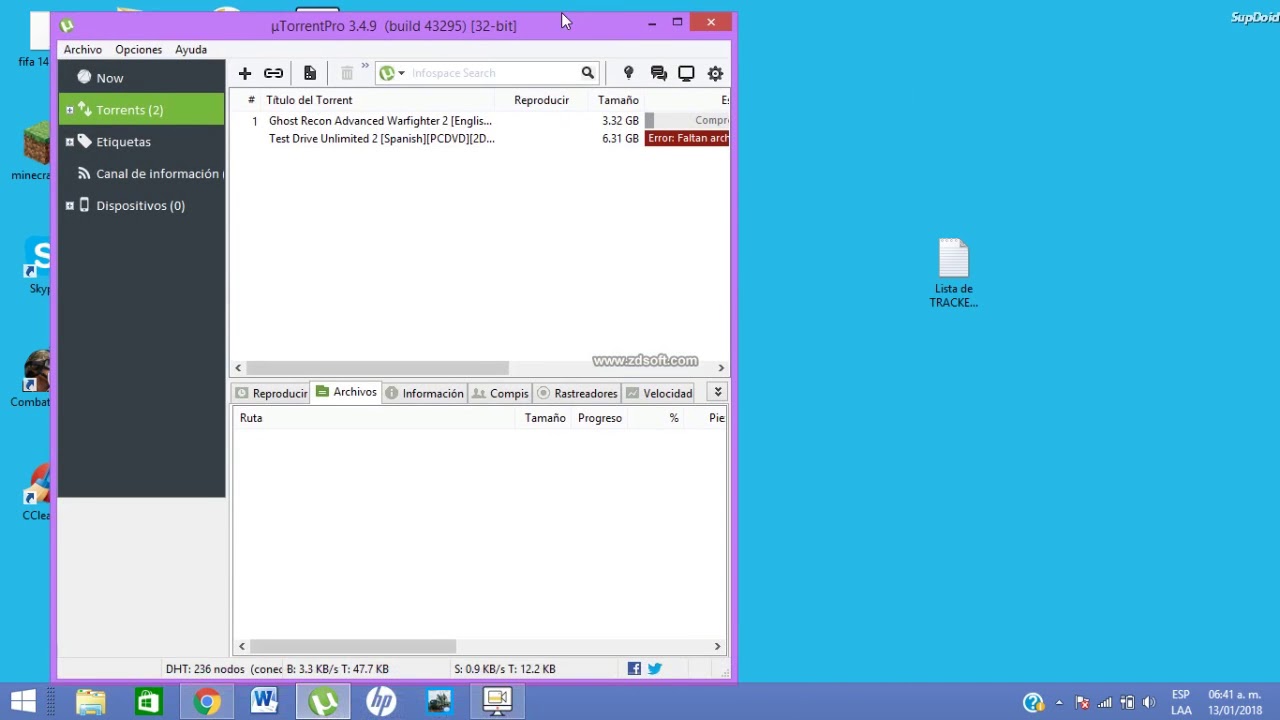Open Twitter icon in status bar
Viewport: 1280px width, 720px height.
tap(655, 669)
